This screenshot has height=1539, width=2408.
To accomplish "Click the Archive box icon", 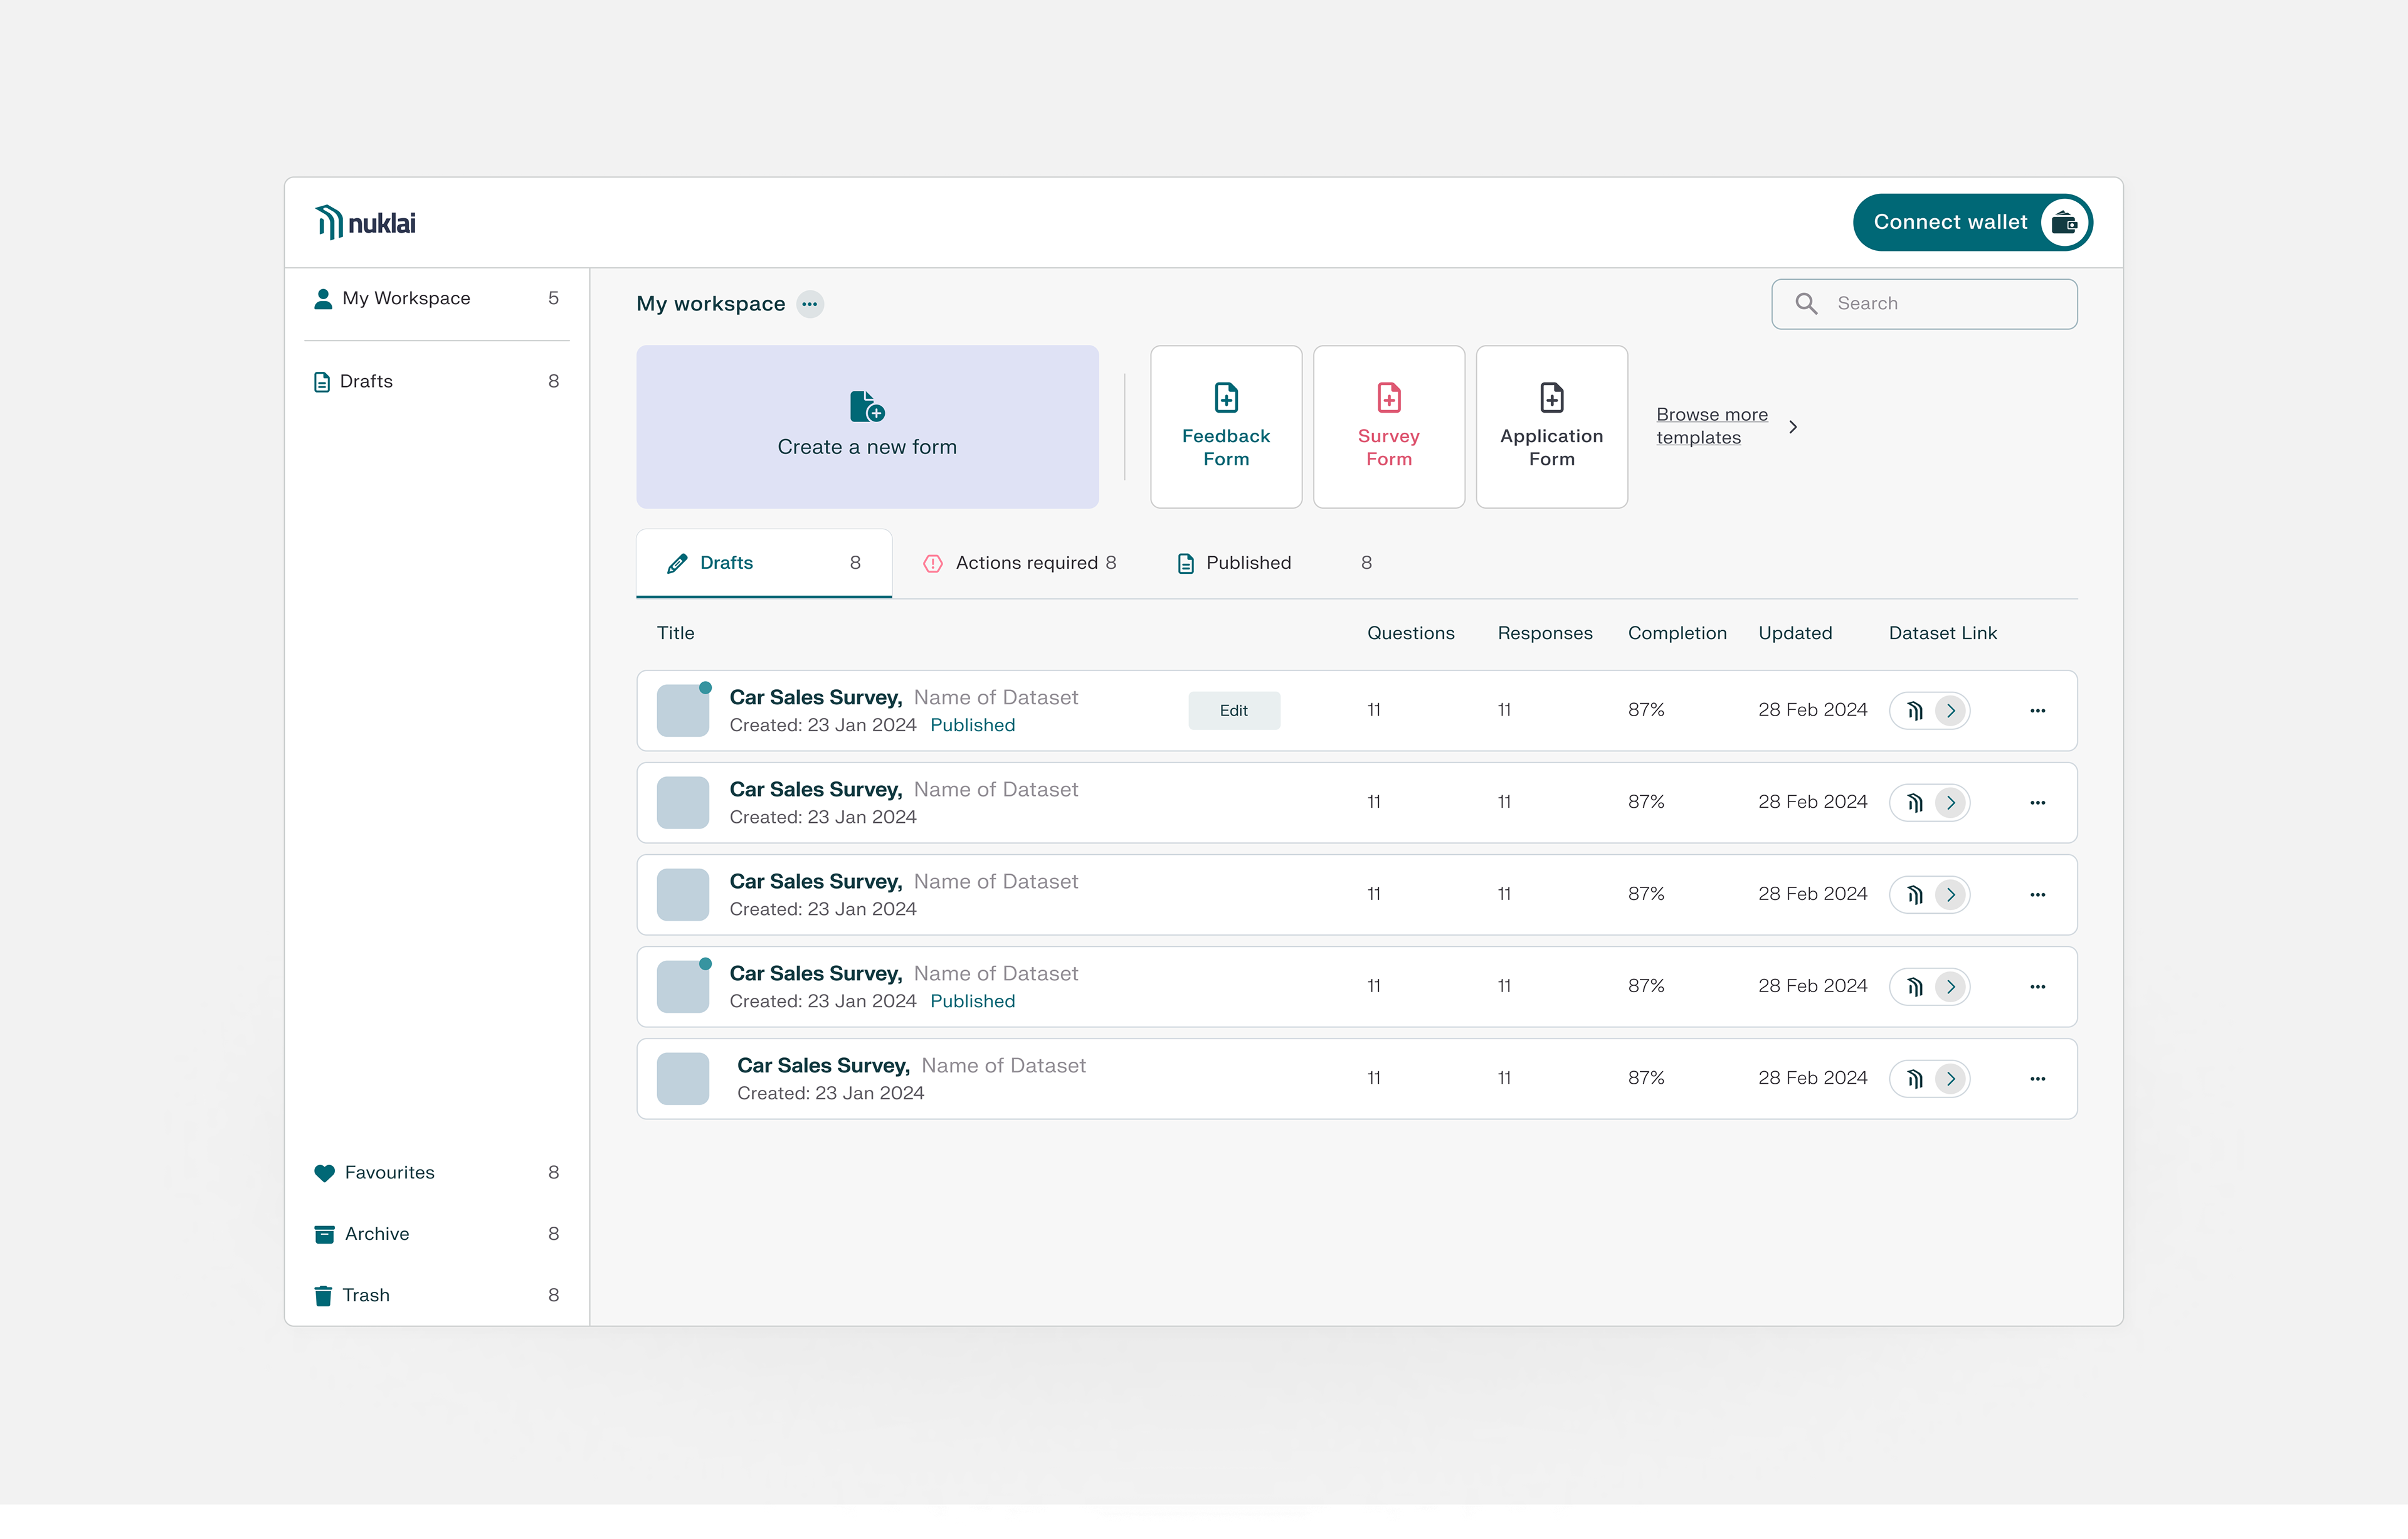I will (x=324, y=1234).
